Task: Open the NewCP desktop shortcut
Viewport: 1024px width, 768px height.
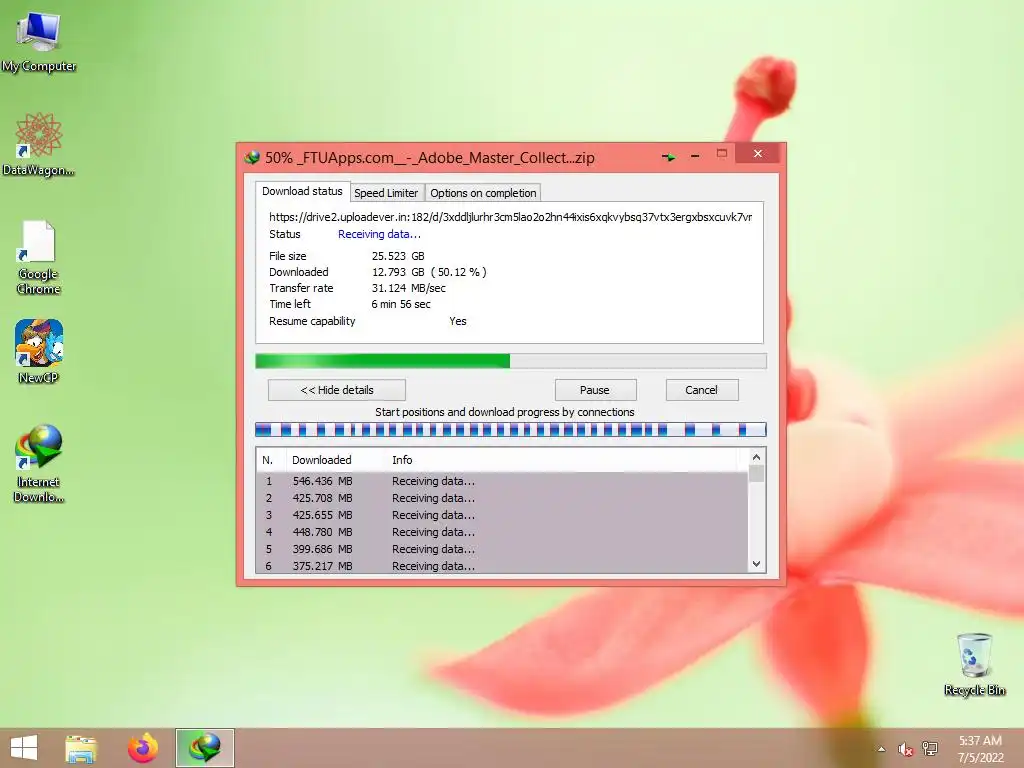Action: pos(39,351)
